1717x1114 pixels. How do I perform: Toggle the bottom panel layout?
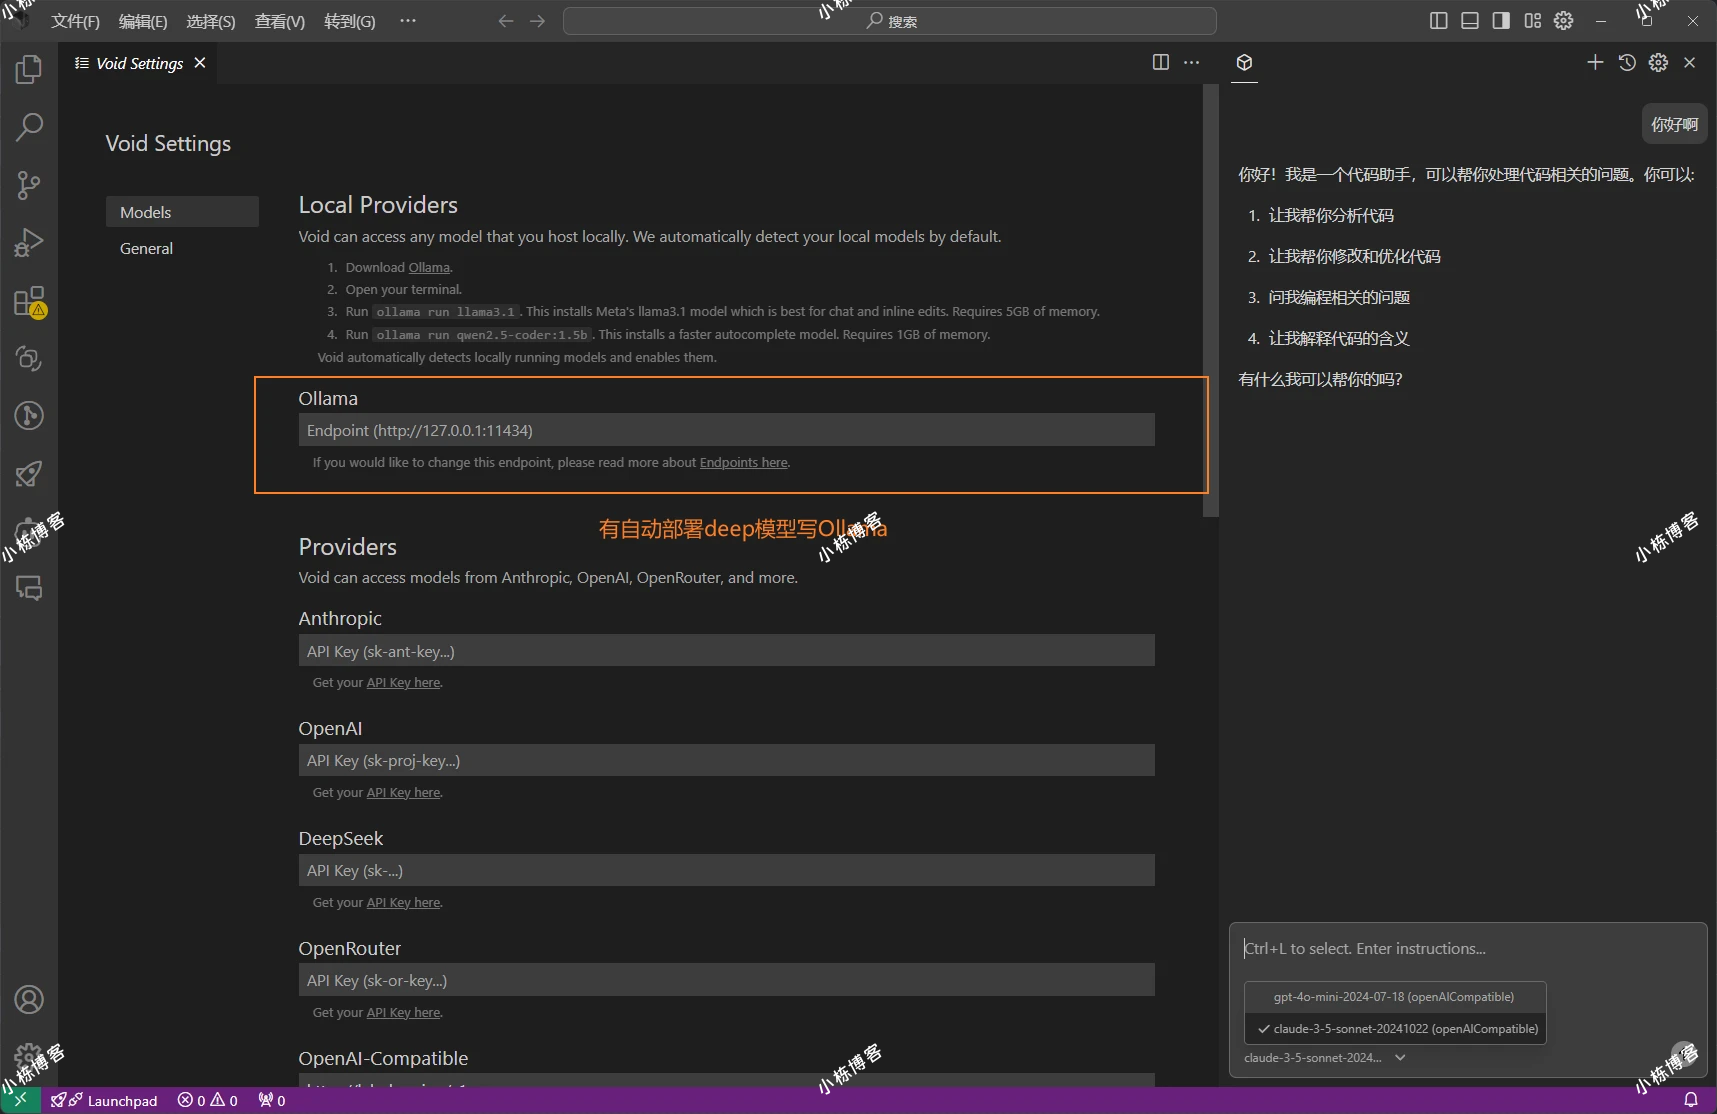tap(1469, 21)
